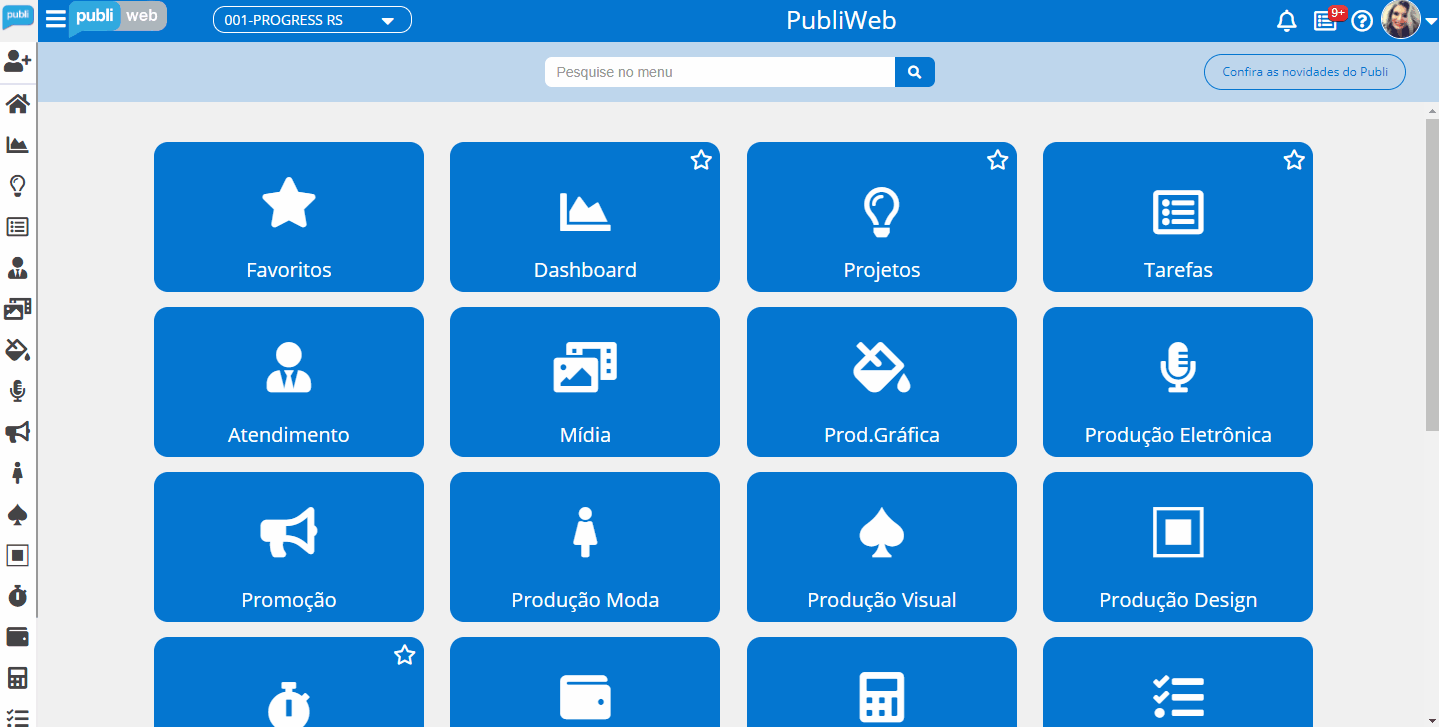
Task: Open the Produção Design tile
Action: (x=1178, y=547)
